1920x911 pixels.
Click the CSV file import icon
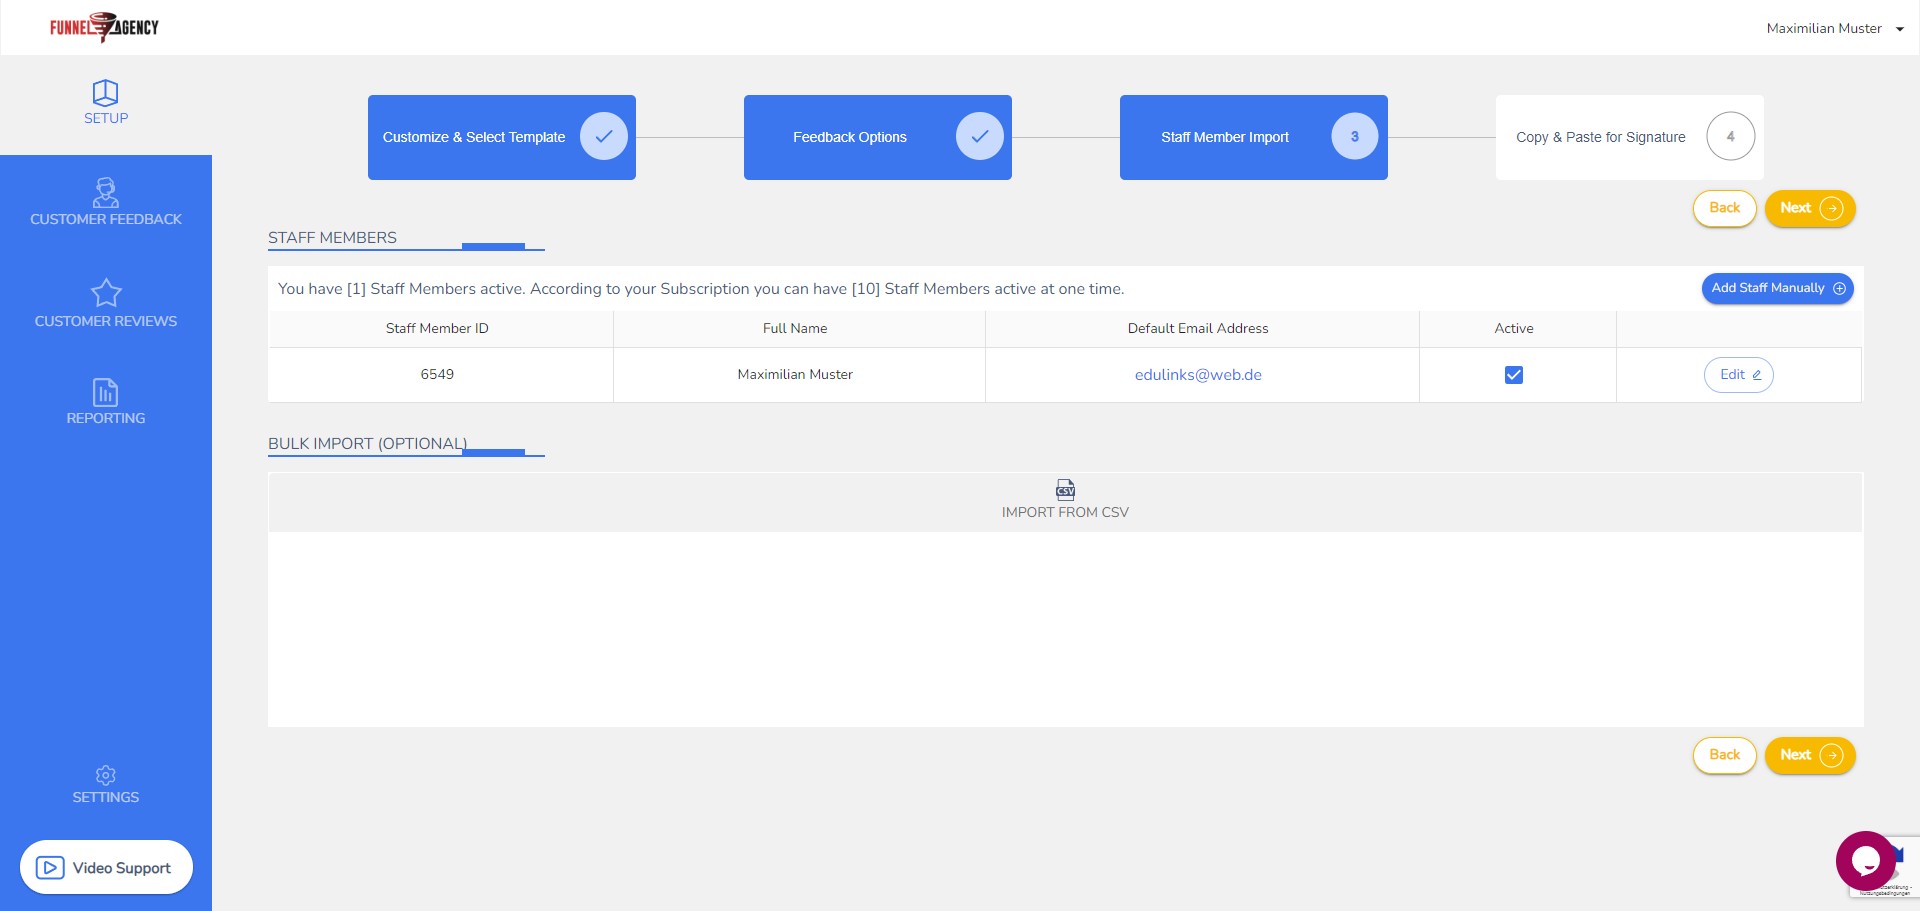coord(1065,489)
